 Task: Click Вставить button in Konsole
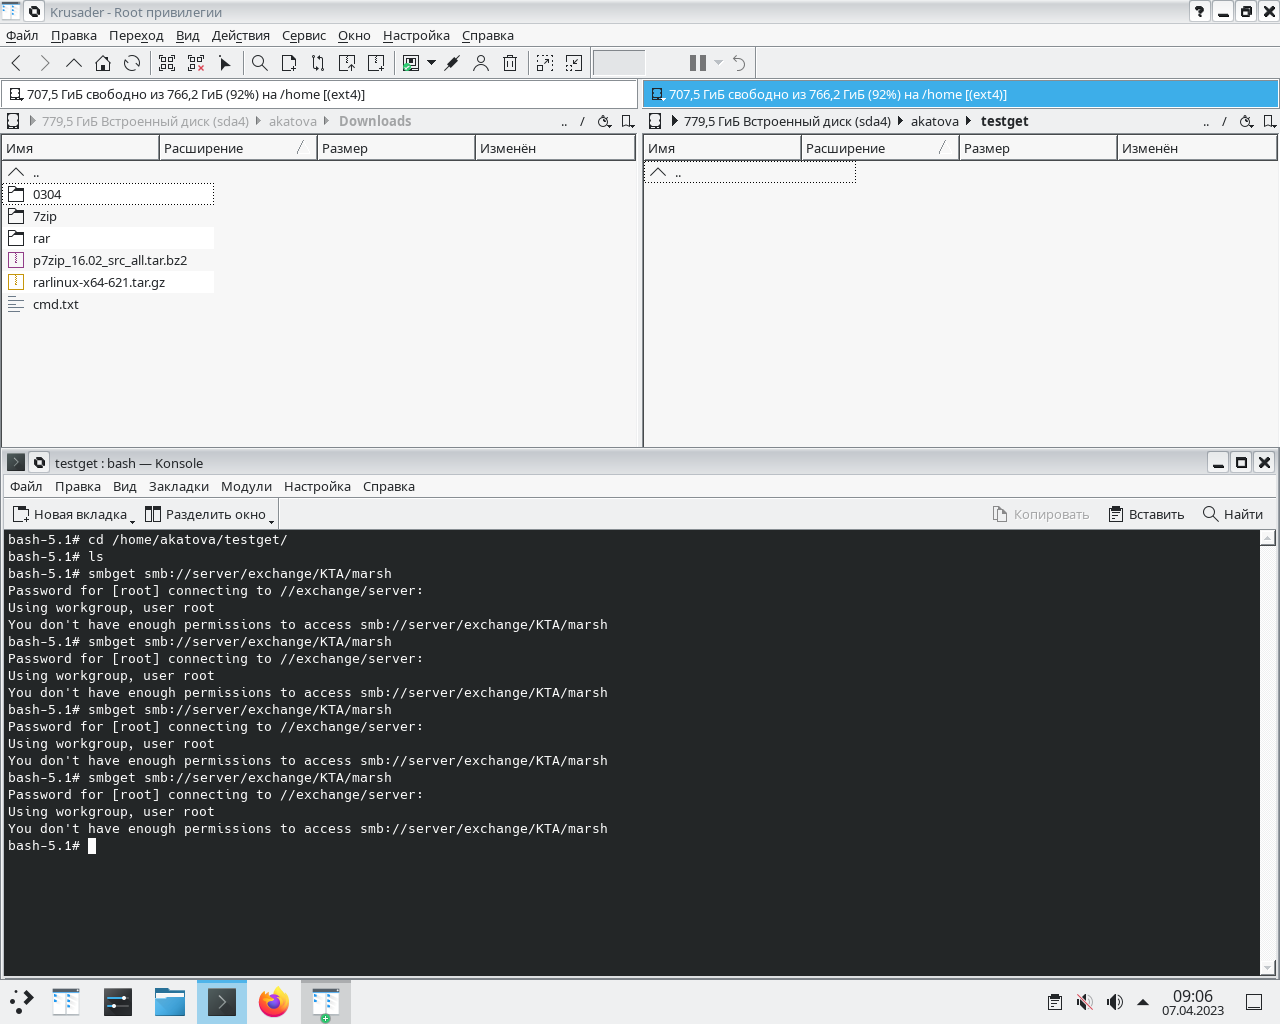pyautogui.click(x=1146, y=514)
